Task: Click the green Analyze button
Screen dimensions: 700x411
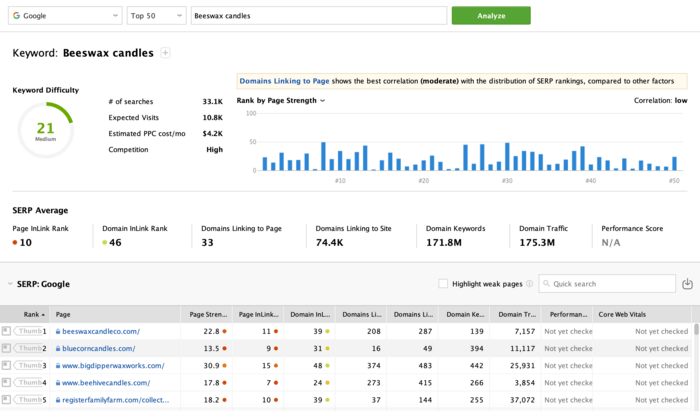Action: pos(491,16)
